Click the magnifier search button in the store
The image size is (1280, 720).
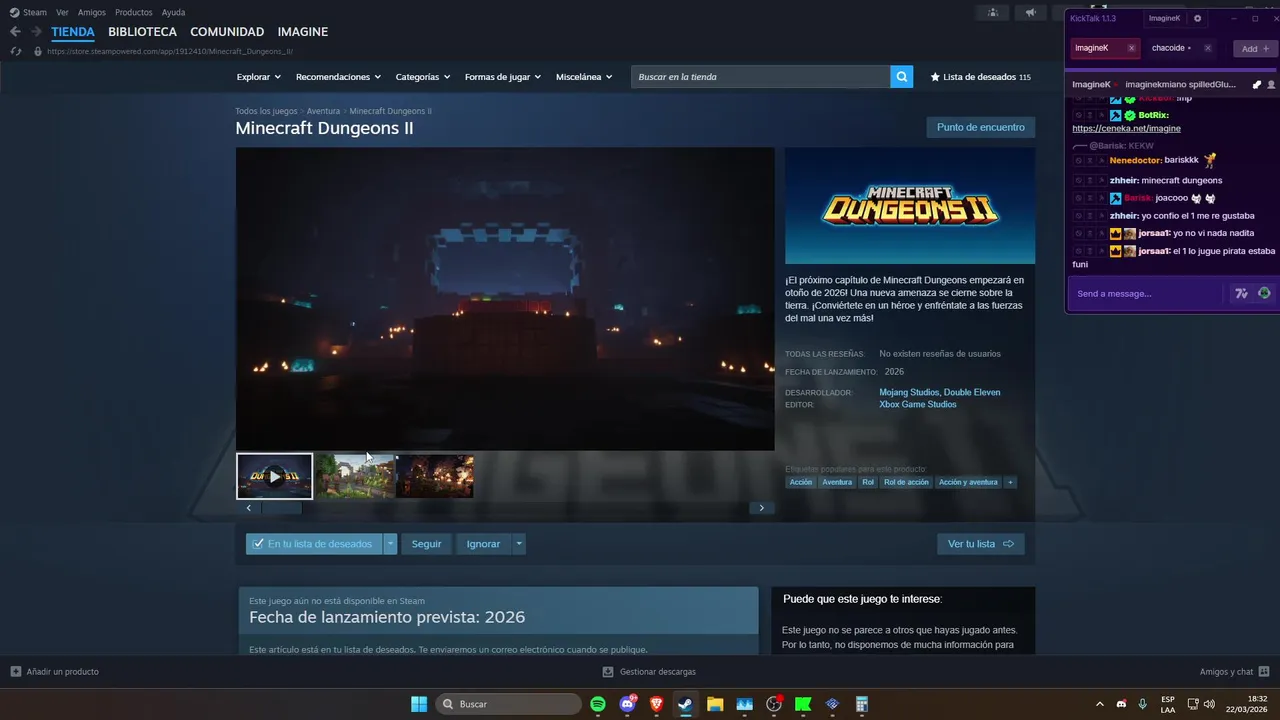coord(902,77)
